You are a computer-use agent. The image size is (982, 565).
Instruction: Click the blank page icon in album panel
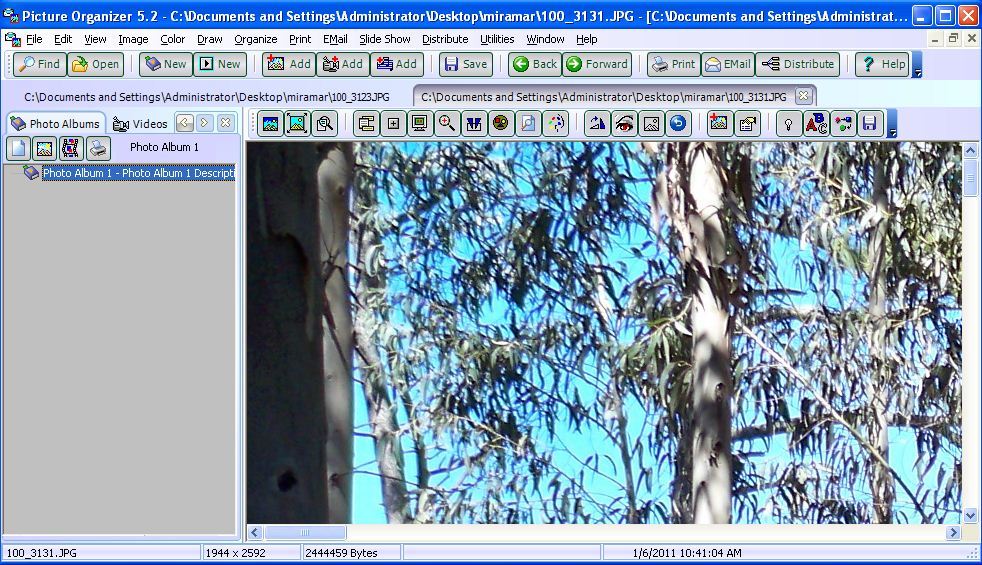click(18, 148)
